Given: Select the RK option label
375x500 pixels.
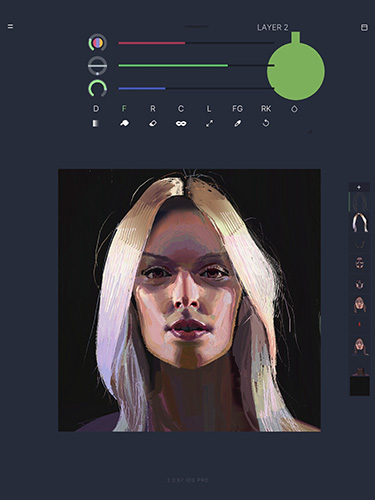Looking at the screenshot, I should [x=266, y=109].
